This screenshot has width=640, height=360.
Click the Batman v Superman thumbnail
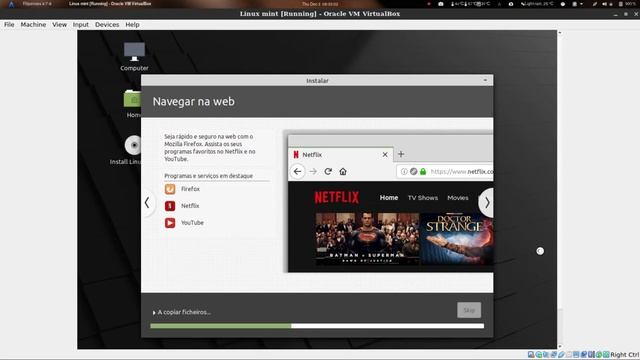[367, 238]
